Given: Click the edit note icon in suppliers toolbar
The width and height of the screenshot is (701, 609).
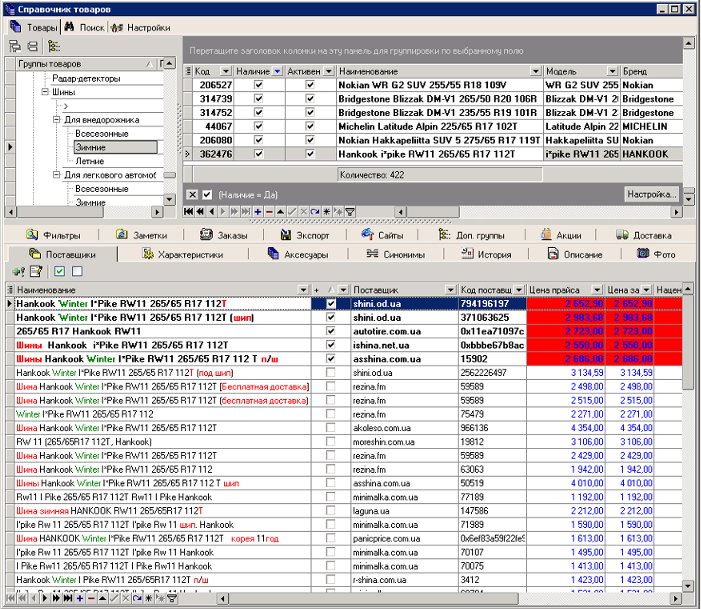Looking at the screenshot, I should pyautogui.click(x=34, y=272).
